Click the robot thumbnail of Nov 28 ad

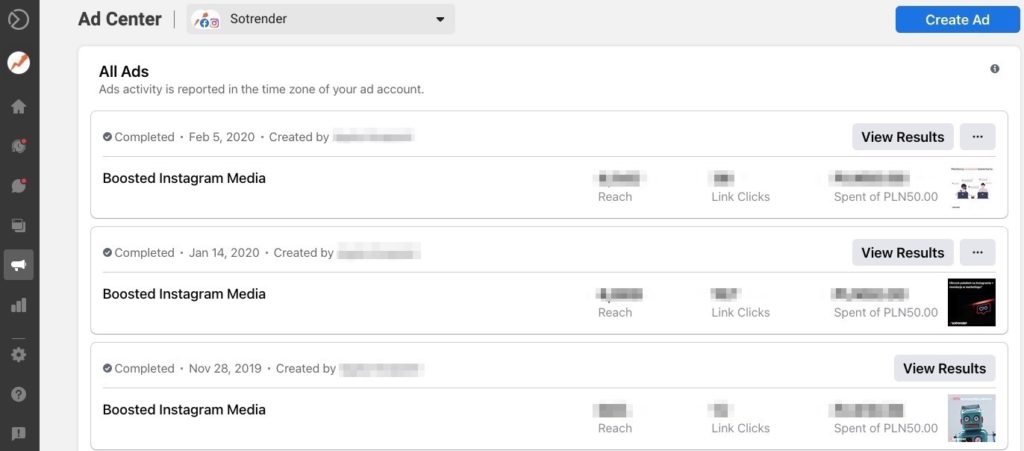tap(971, 418)
